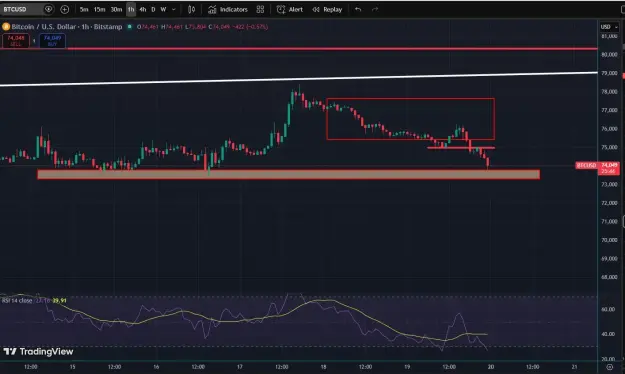This screenshot has width=625, height=374.
Task: Click the 78,000 price axis label
Action: click(x=609, y=92)
